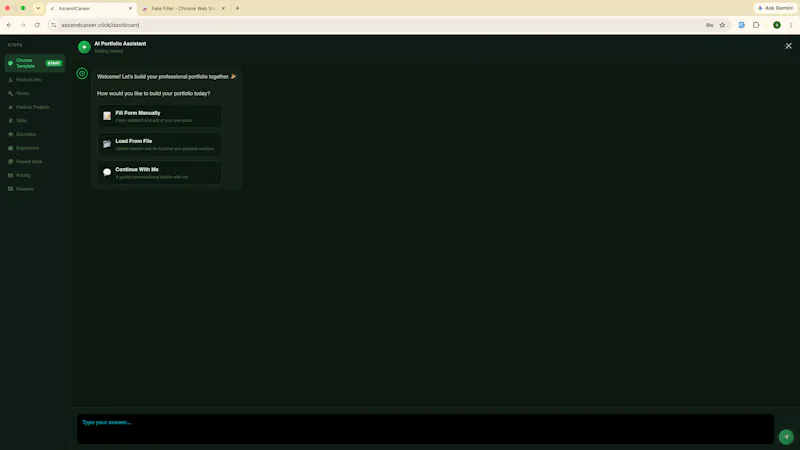Click the address bar URL
This screenshot has height=450, width=800.
pyautogui.click(x=101, y=25)
